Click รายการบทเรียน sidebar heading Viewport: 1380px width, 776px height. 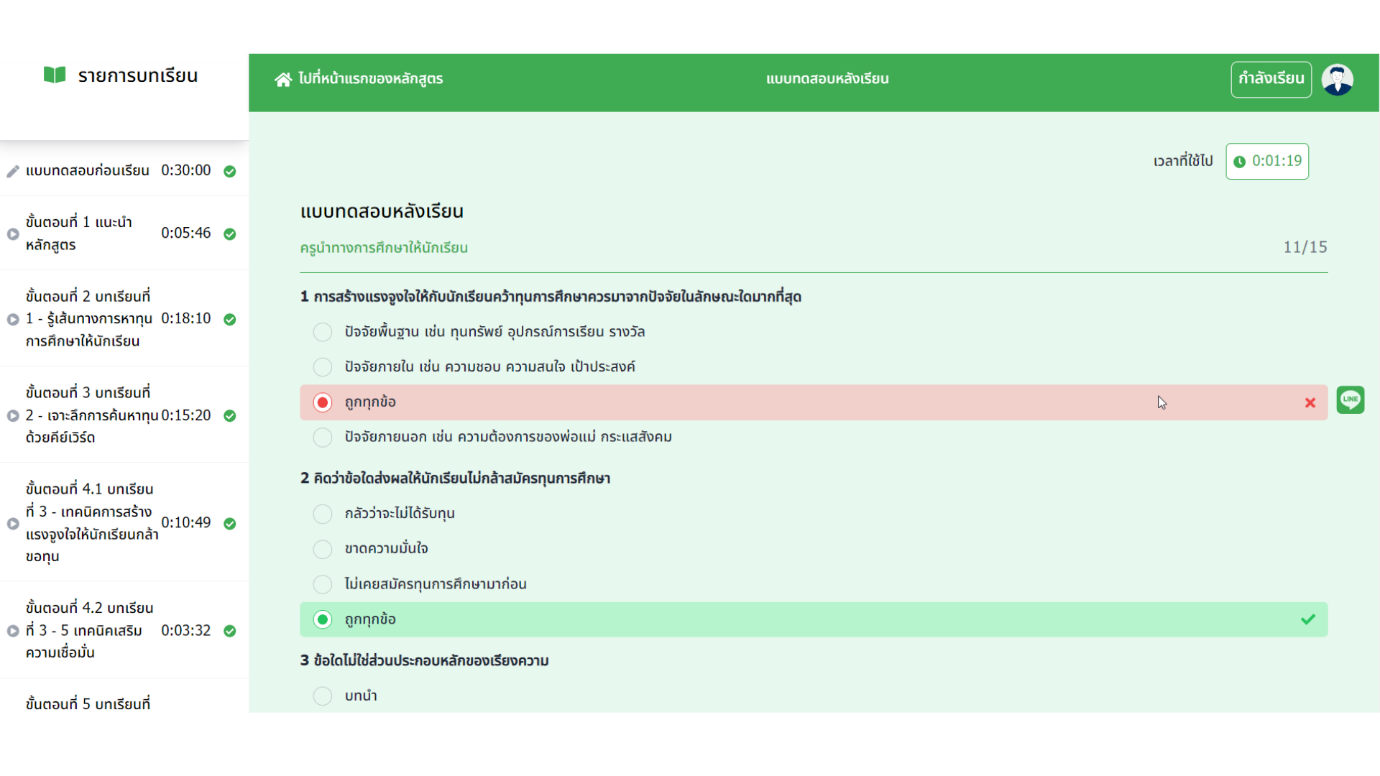coord(138,76)
